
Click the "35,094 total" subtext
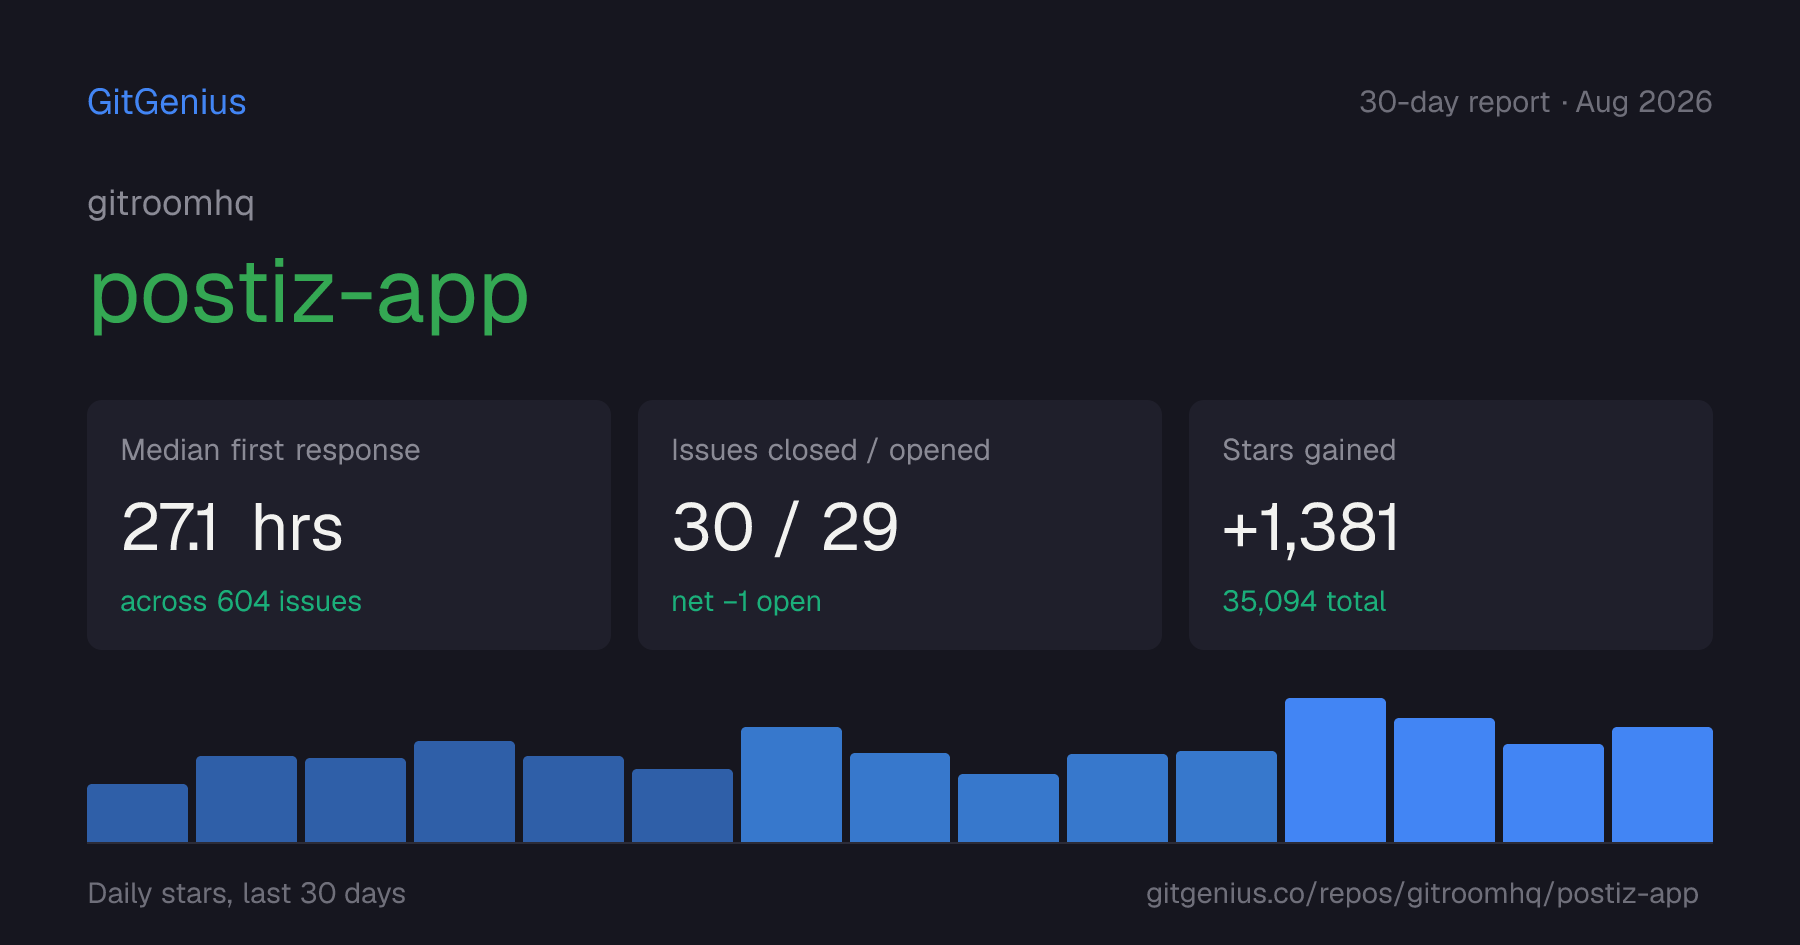coord(1304,601)
